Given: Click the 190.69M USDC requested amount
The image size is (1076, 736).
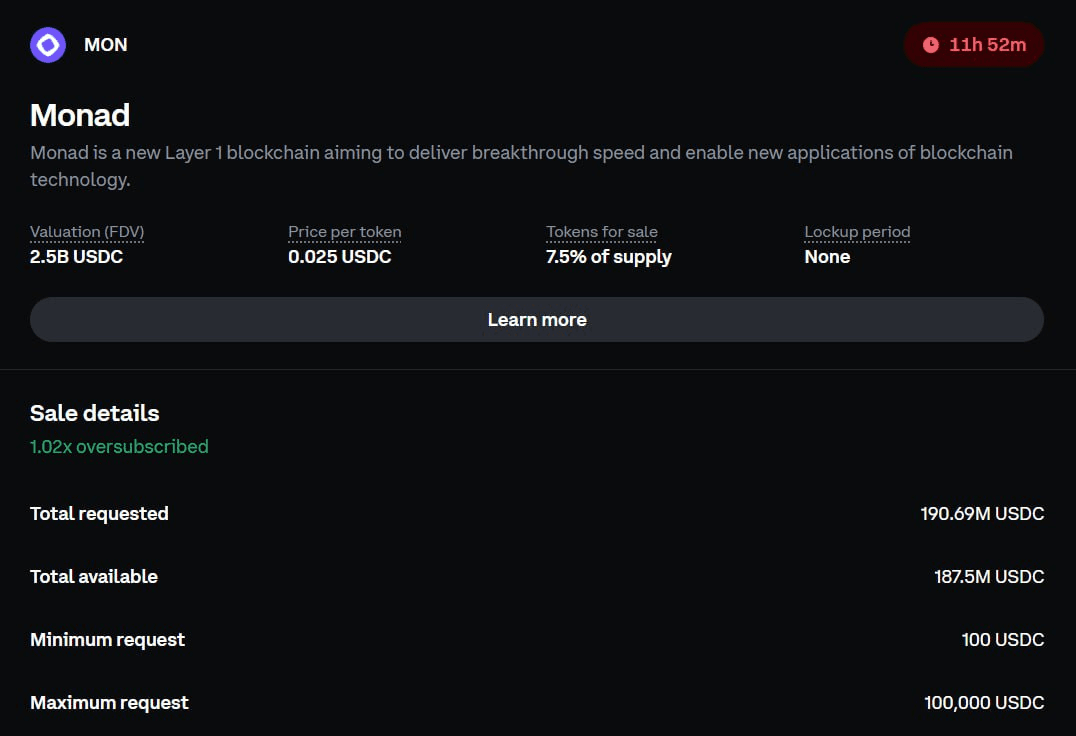Looking at the screenshot, I should coord(982,514).
